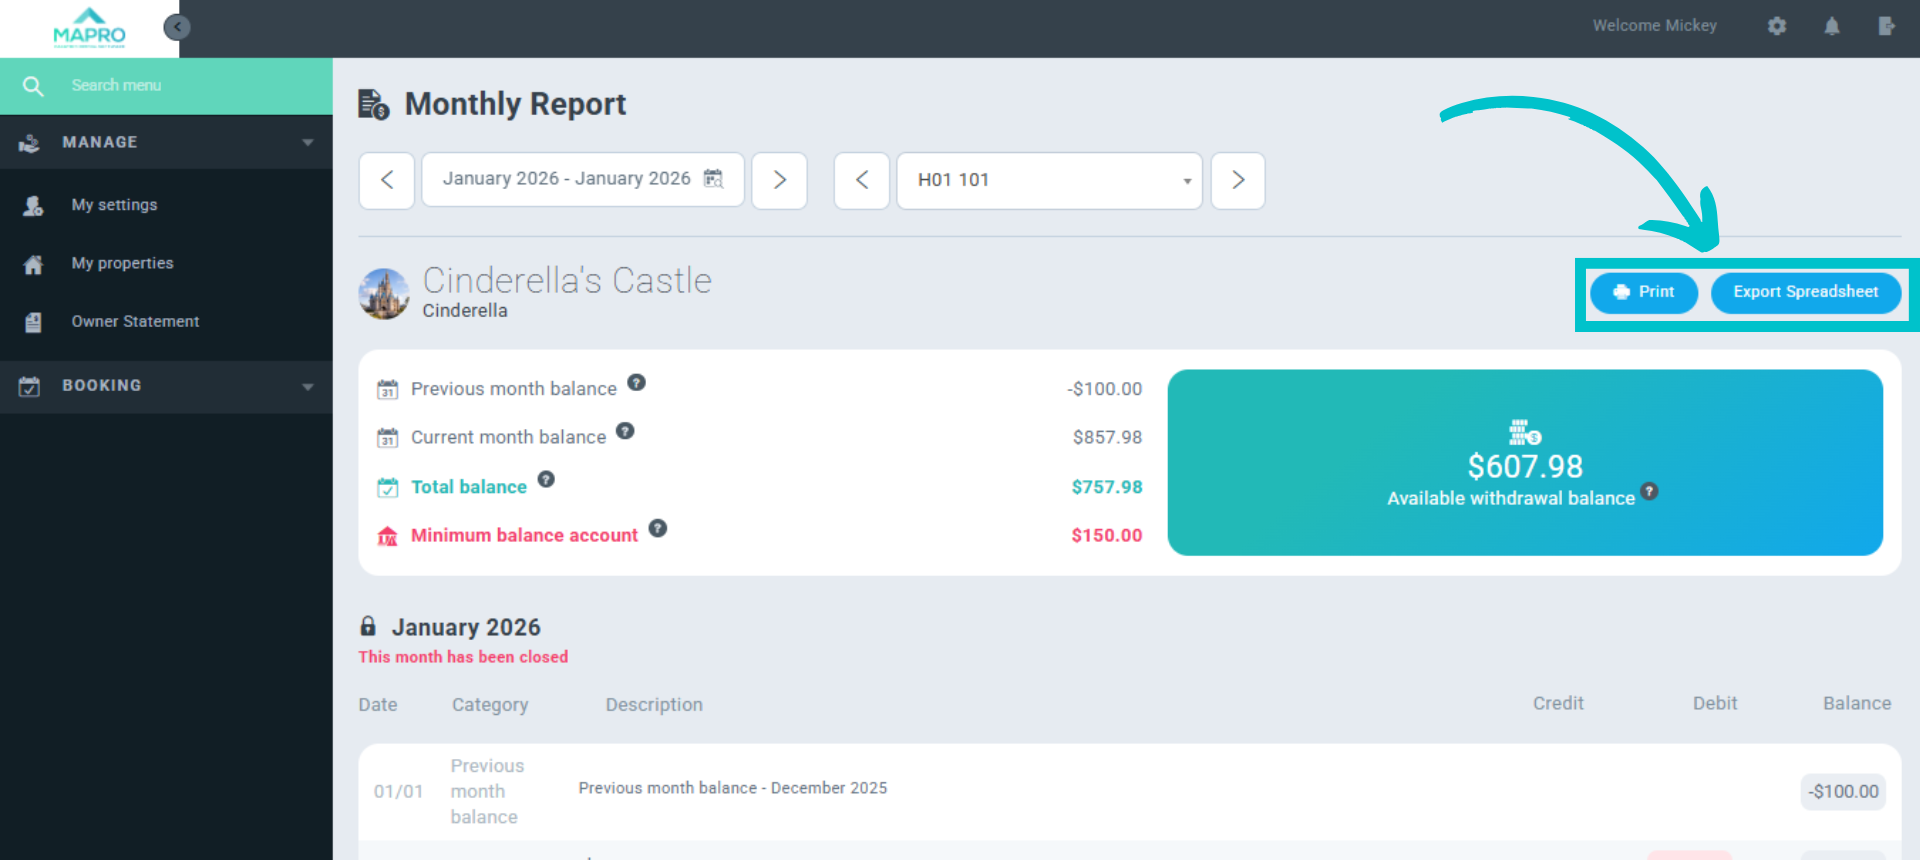Image resolution: width=1920 pixels, height=860 pixels.
Task: Click help icon beside Minimum balance account
Action: pos(657,528)
